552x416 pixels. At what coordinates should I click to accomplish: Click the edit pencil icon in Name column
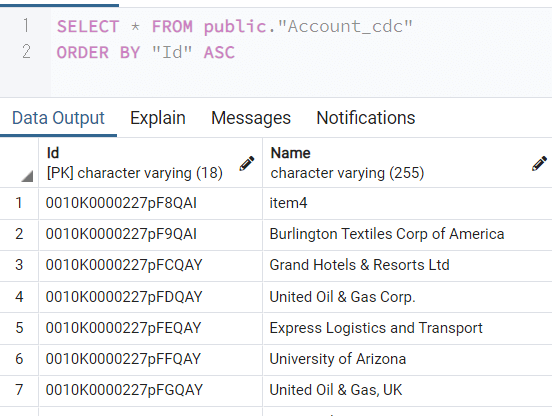click(x=539, y=163)
